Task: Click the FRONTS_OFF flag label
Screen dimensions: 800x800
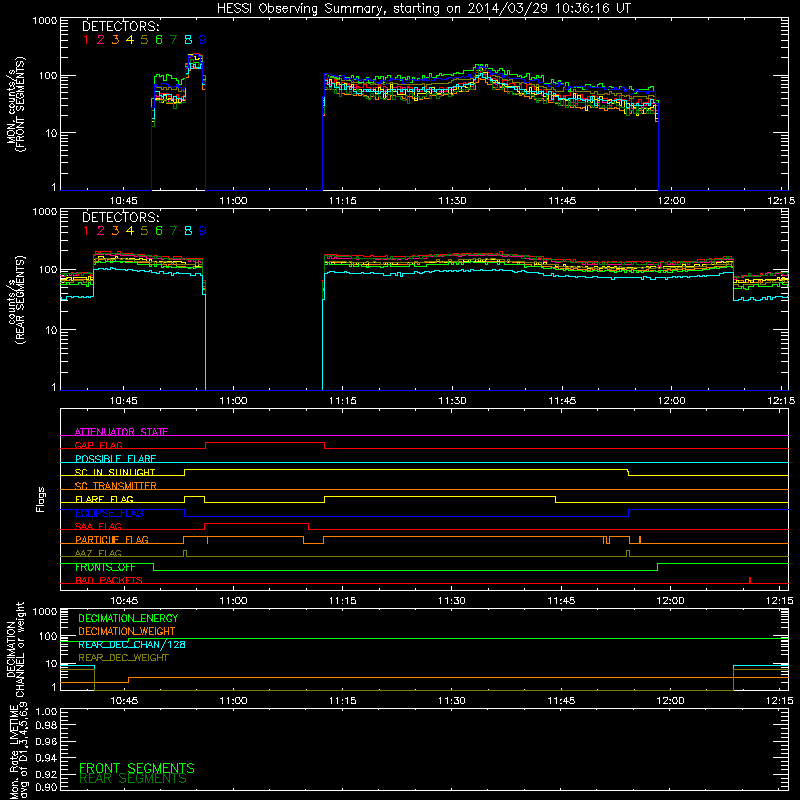Action: [105, 567]
